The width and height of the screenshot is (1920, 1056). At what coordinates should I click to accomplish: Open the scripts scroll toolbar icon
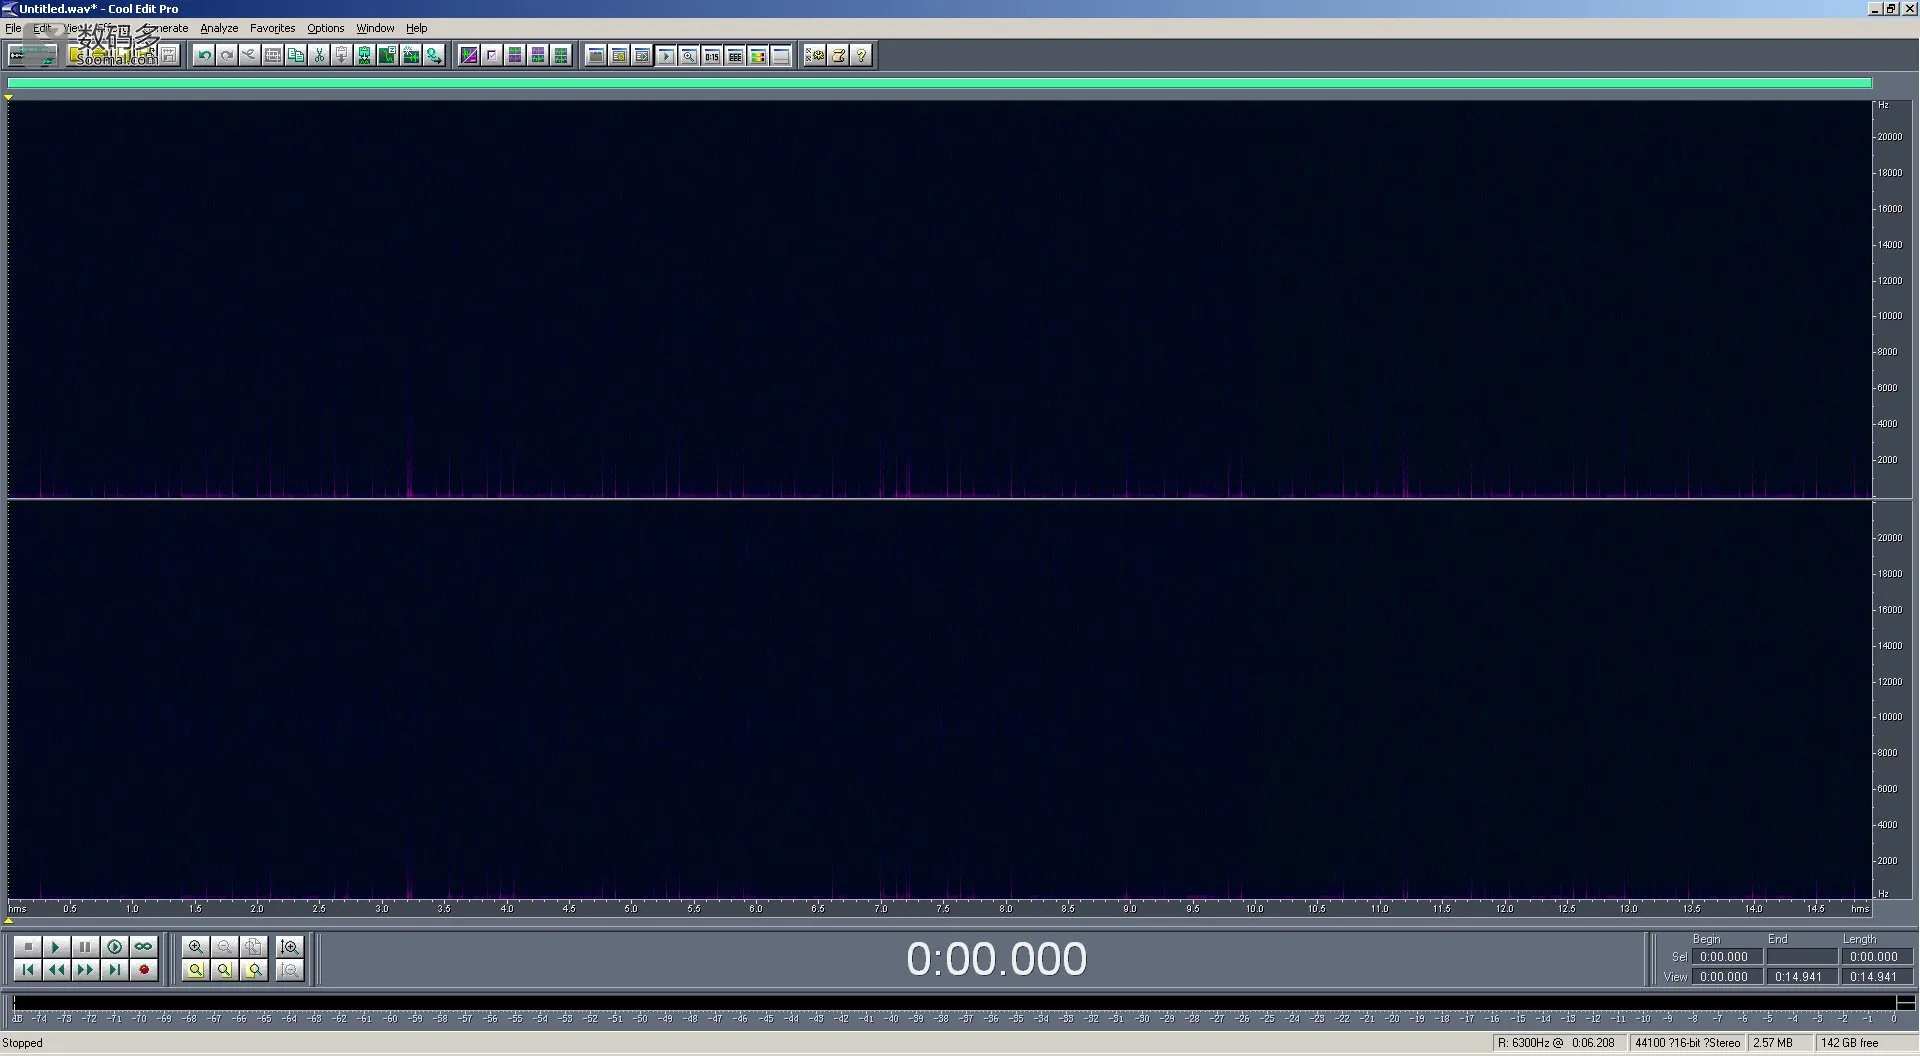(838, 55)
